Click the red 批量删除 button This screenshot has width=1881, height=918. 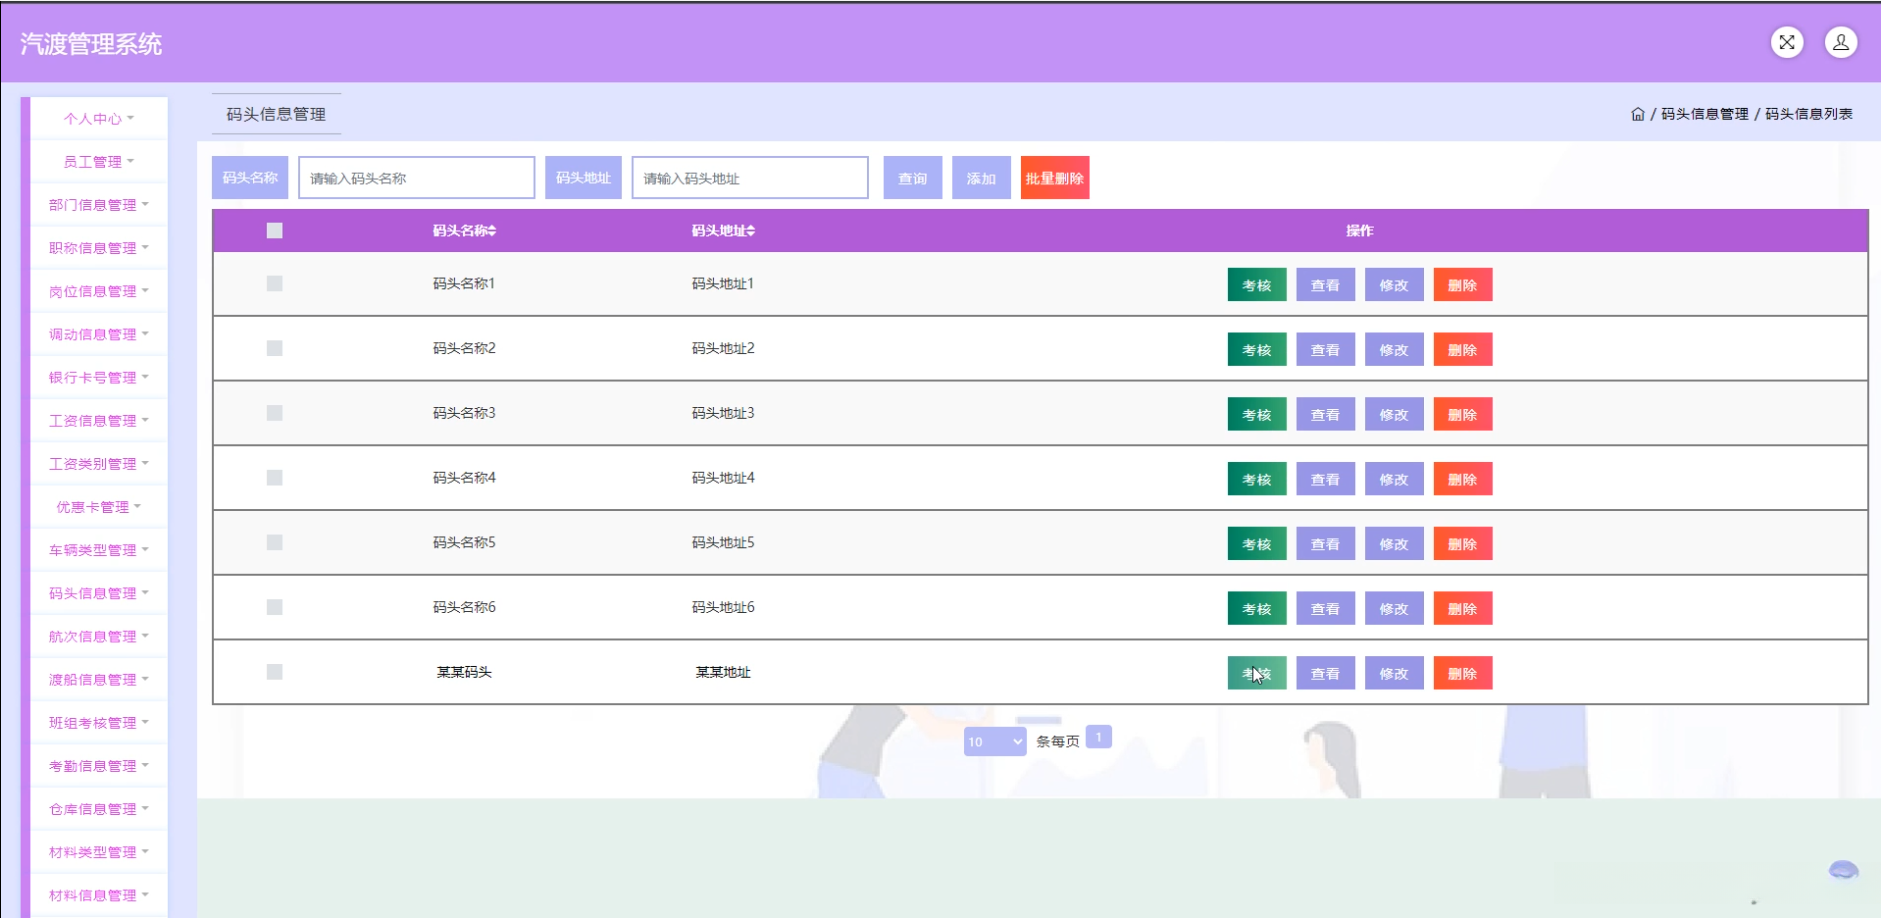[1055, 178]
